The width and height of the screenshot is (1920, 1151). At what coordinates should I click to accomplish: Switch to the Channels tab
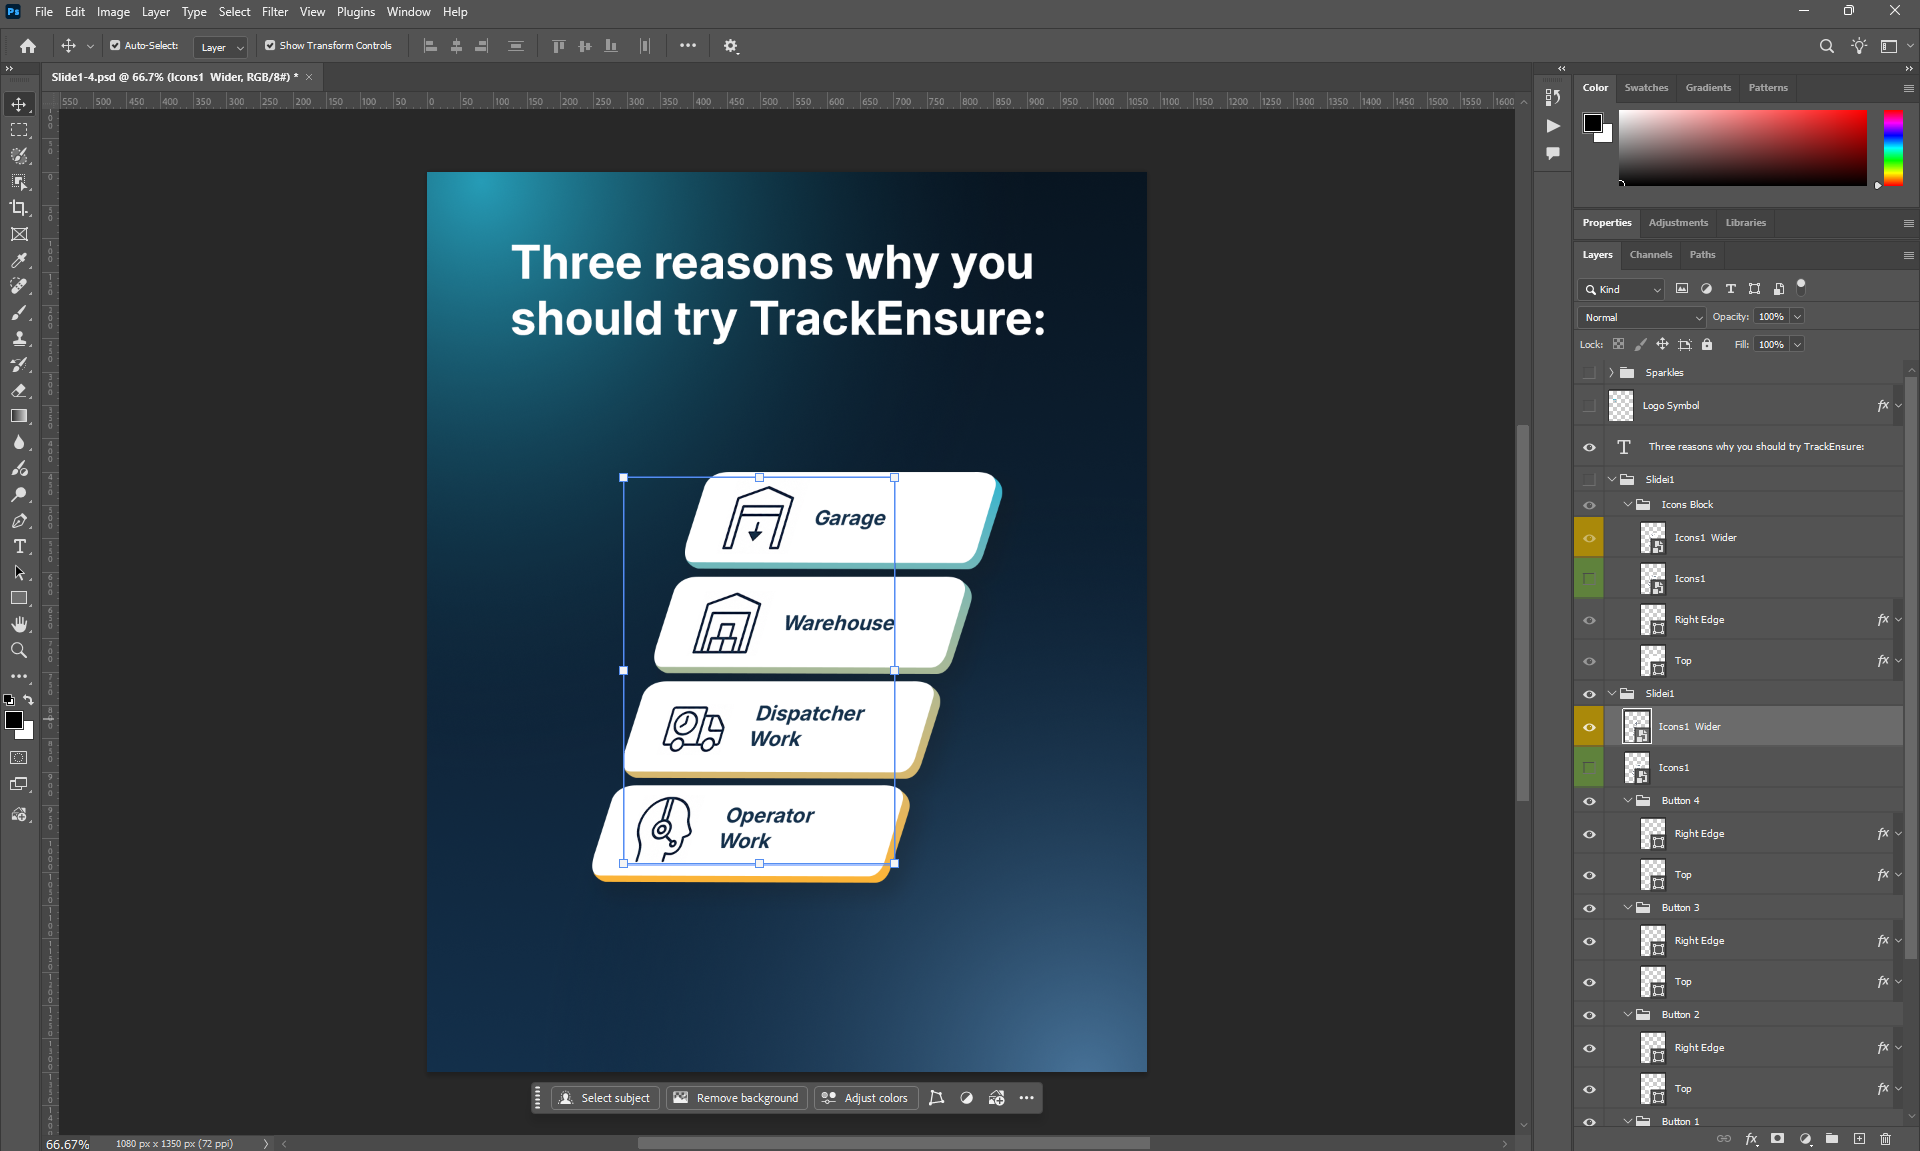coord(1650,255)
